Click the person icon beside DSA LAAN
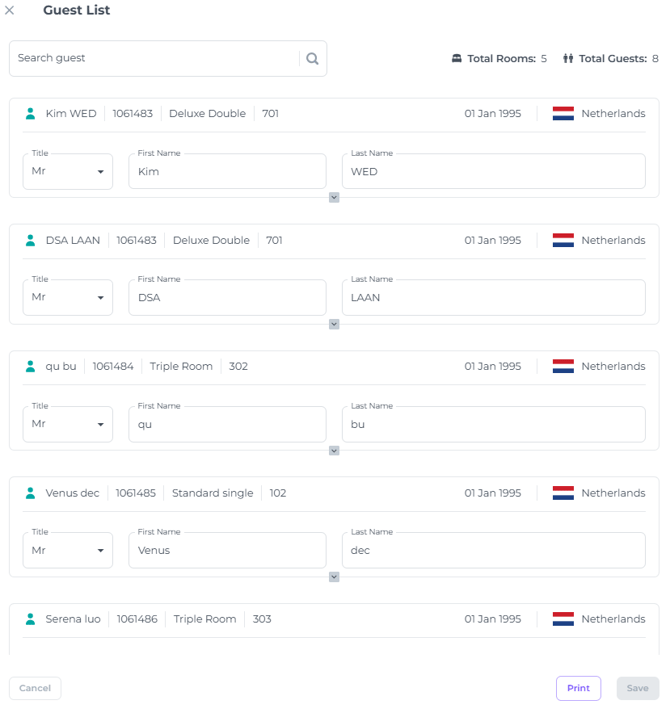 (x=30, y=240)
